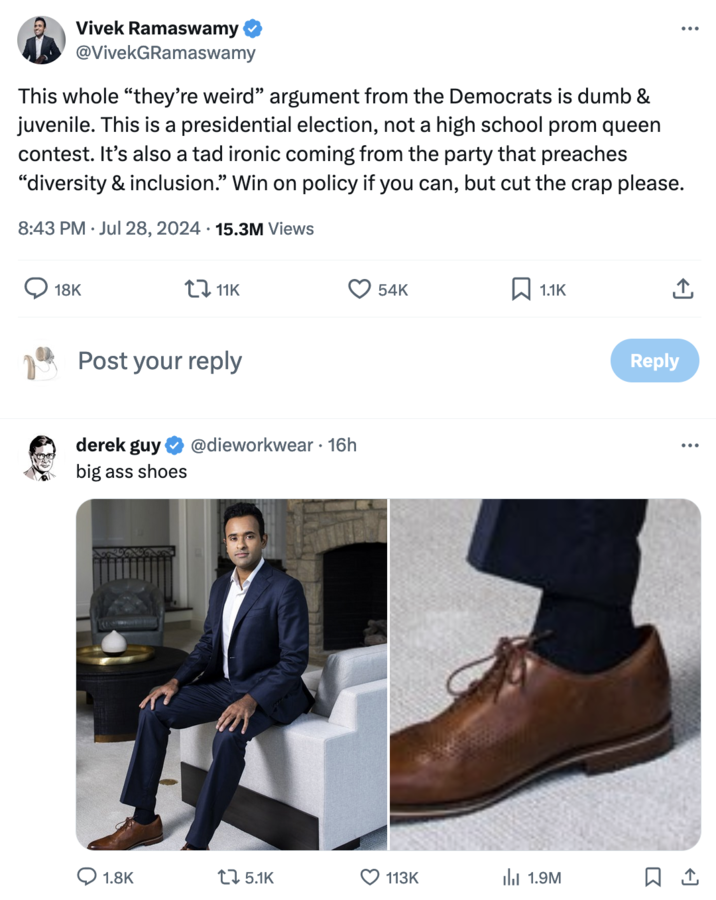Type in the Post your reply field
The width and height of the screenshot is (716, 900).
tap(300, 361)
